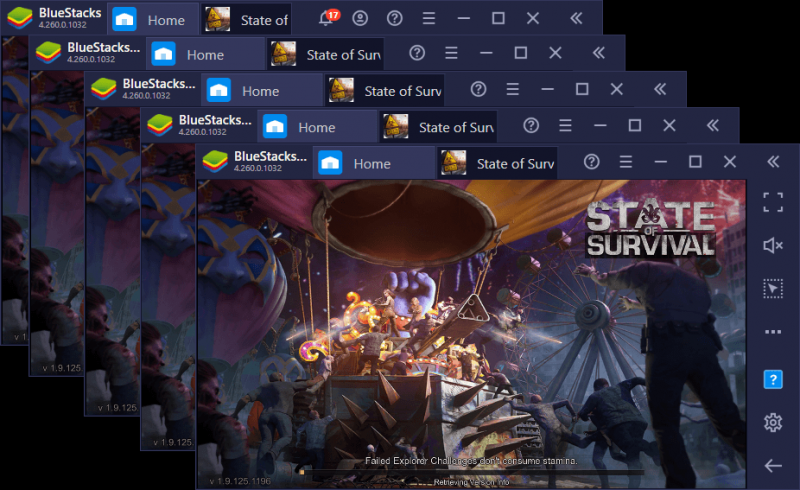Image resolution: width=800 pixels, height=490 pixels.
Task: Show more sidebar tools via three dots
Action: tap(773, 332)
